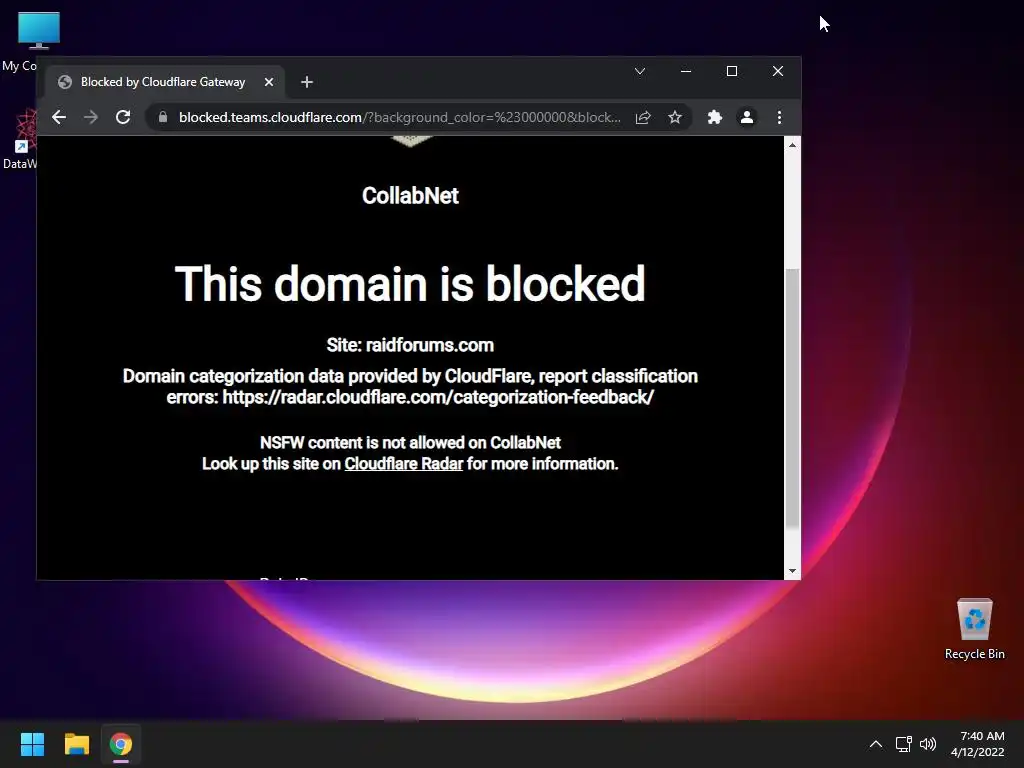Close the Chrome window
Image resolution: width=1024 pixels, height=768 pixels.
pos(778,71)
